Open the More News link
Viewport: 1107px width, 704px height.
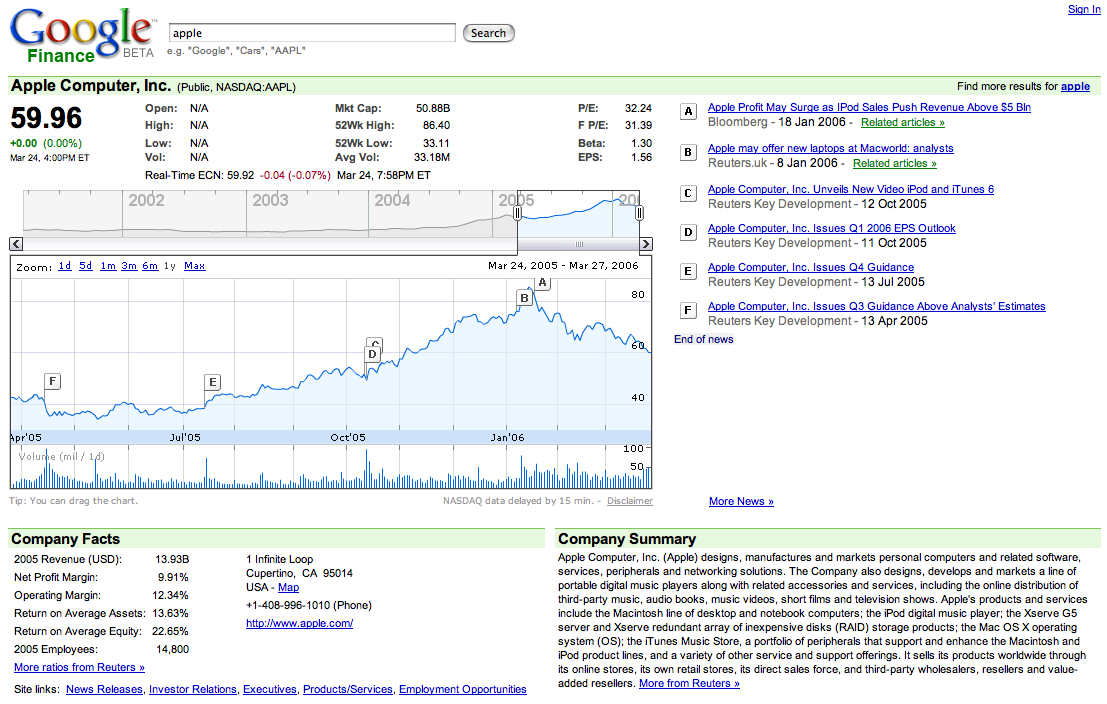point(741,501)
